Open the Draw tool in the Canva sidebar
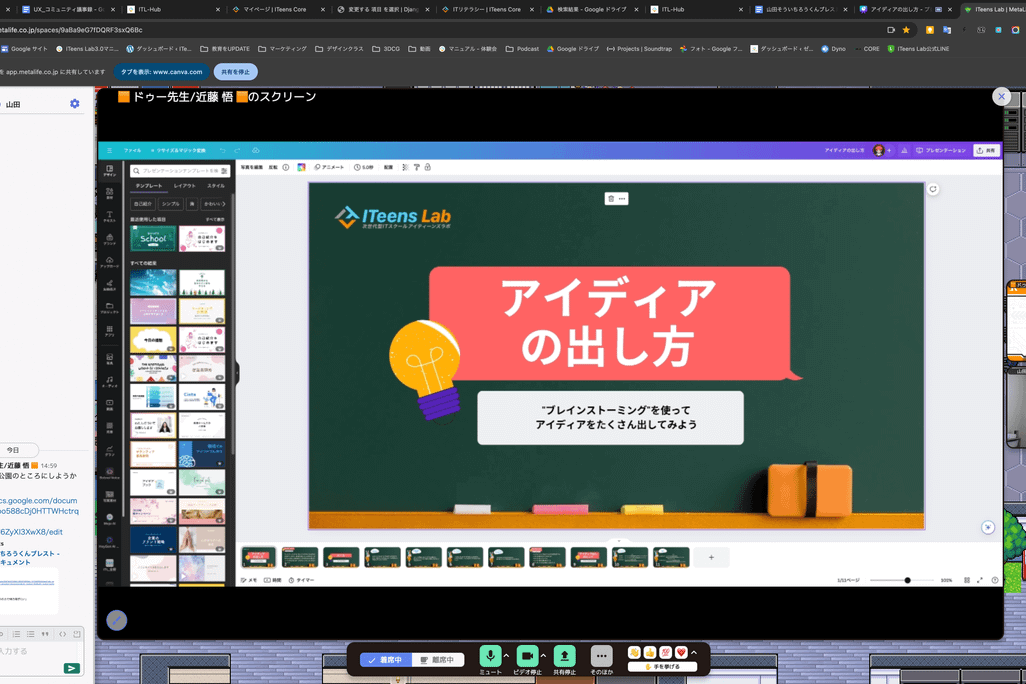The width and height of the screenshot is (1026, 684). [109, 285]
